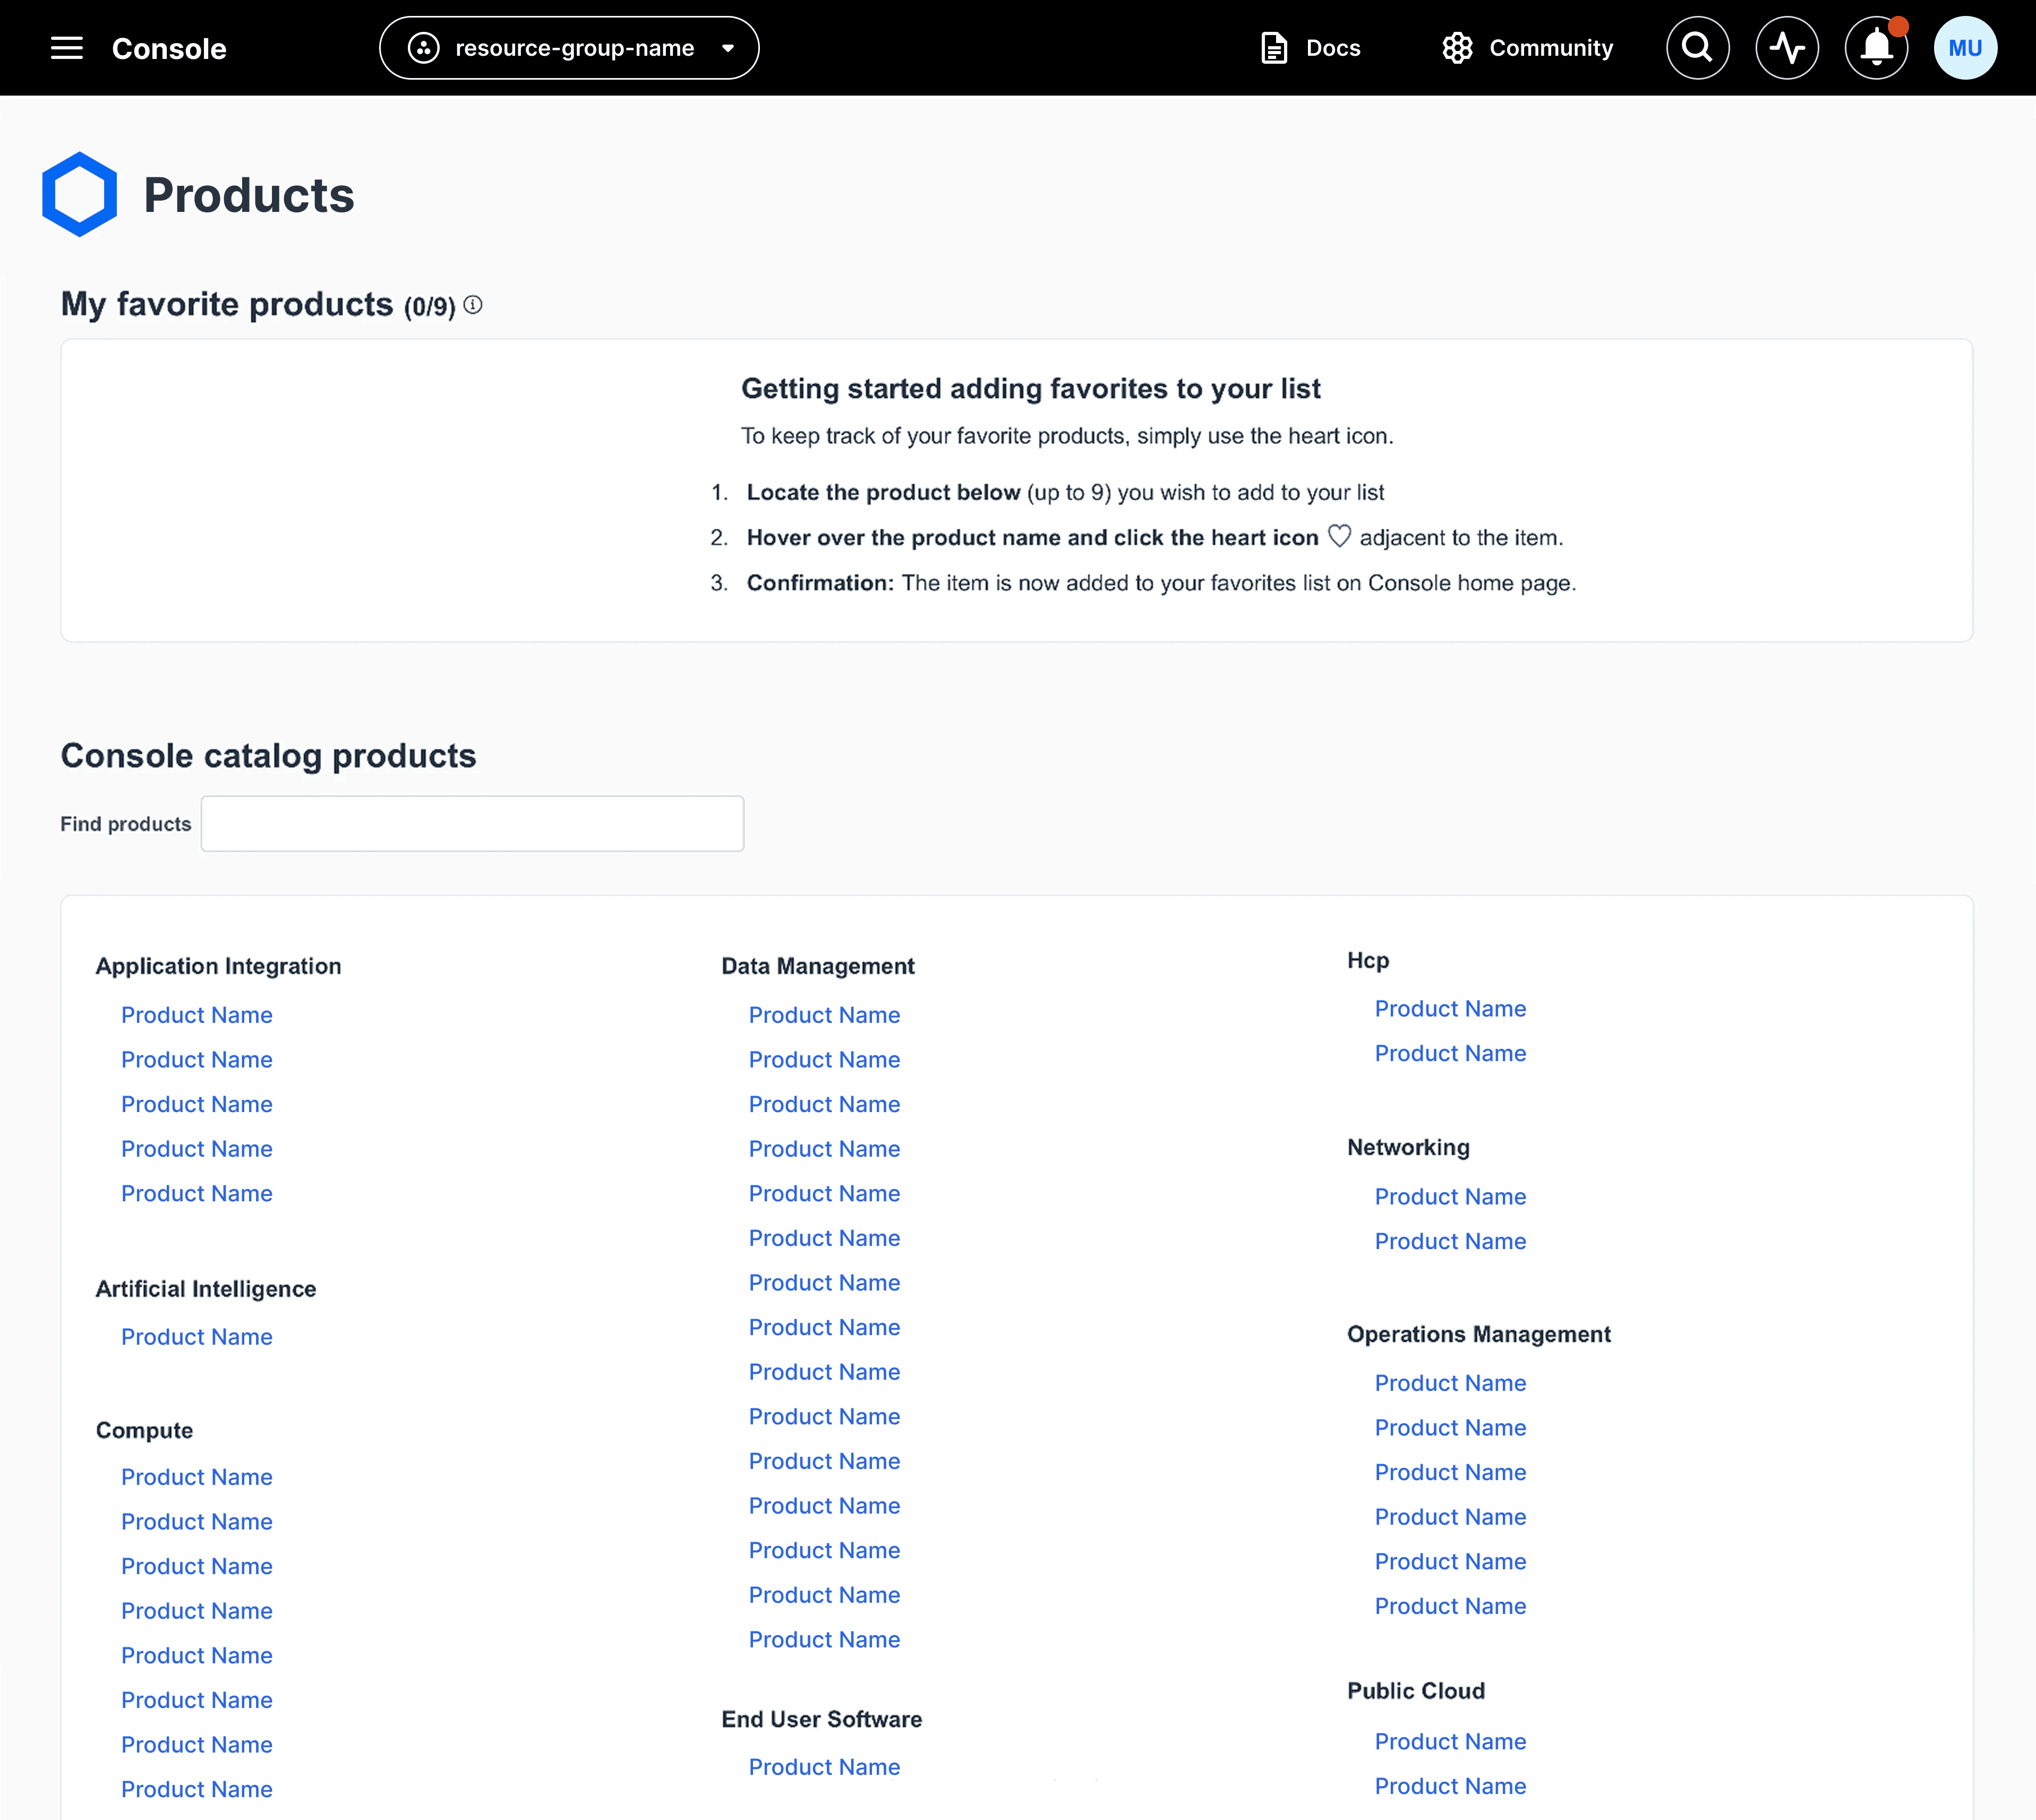
Task: Open the hamburger navigation menu
Action: pyautogui.click(x=67, y=48)
